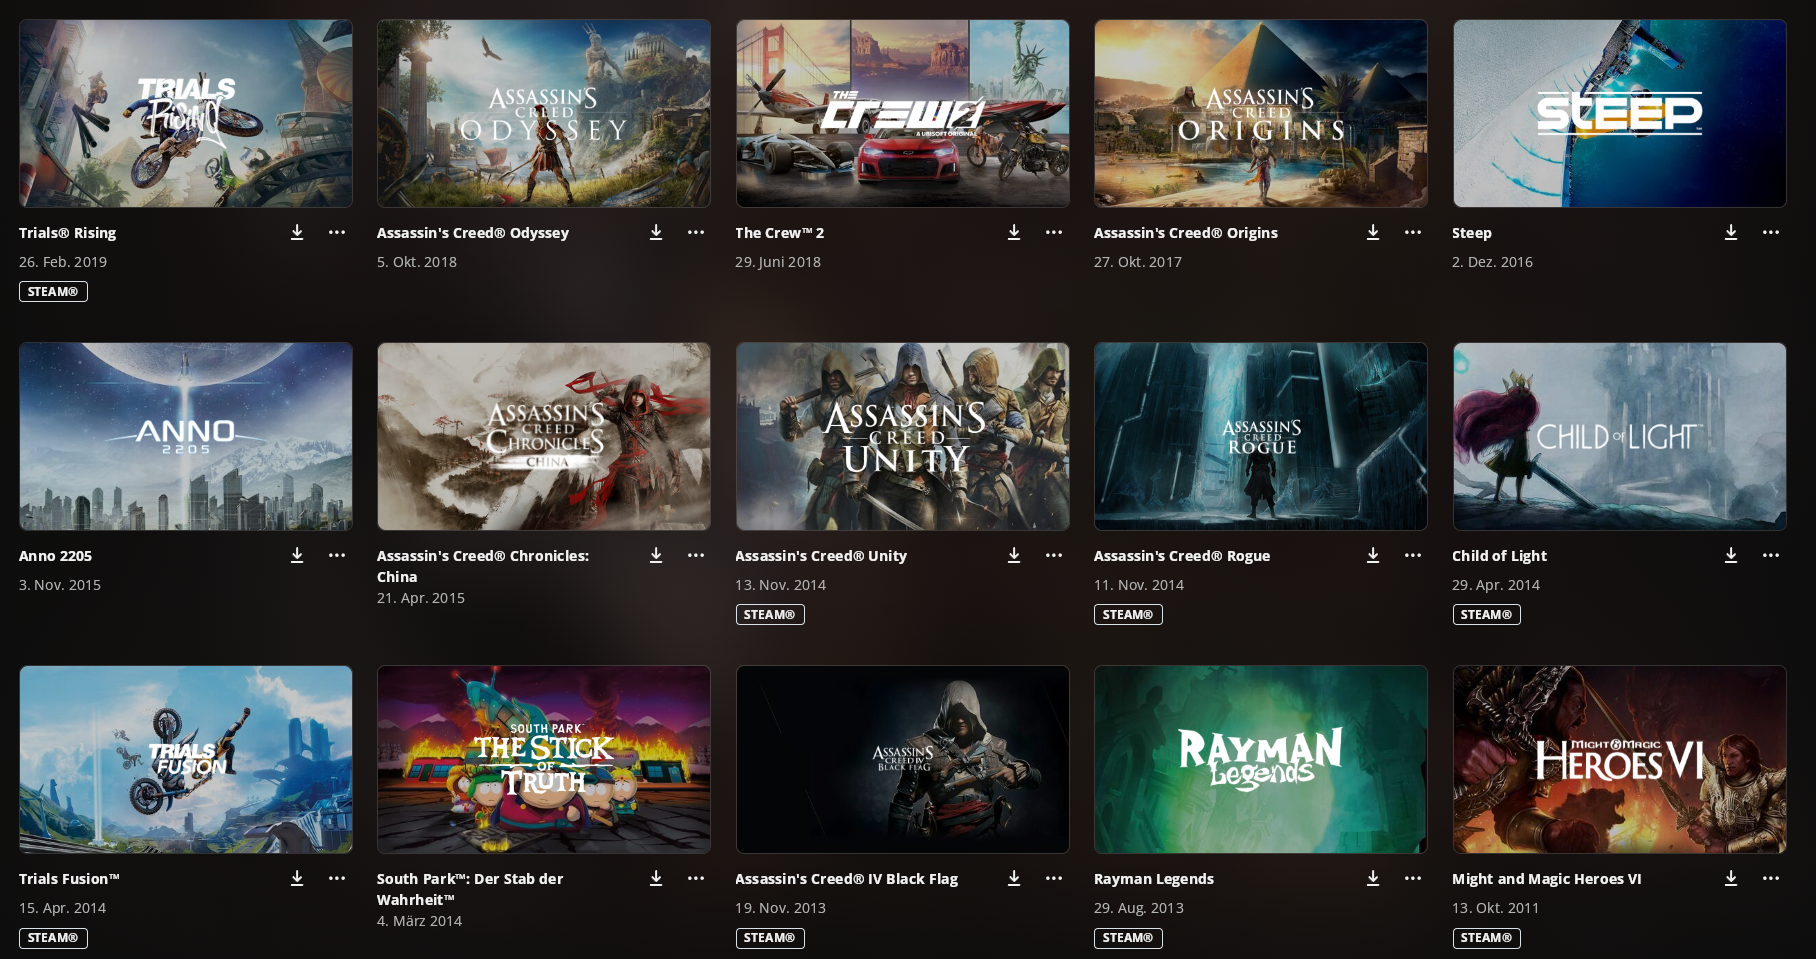Download Anno 2205
This screenshot has width=1816, height=959.
[297, 555]
